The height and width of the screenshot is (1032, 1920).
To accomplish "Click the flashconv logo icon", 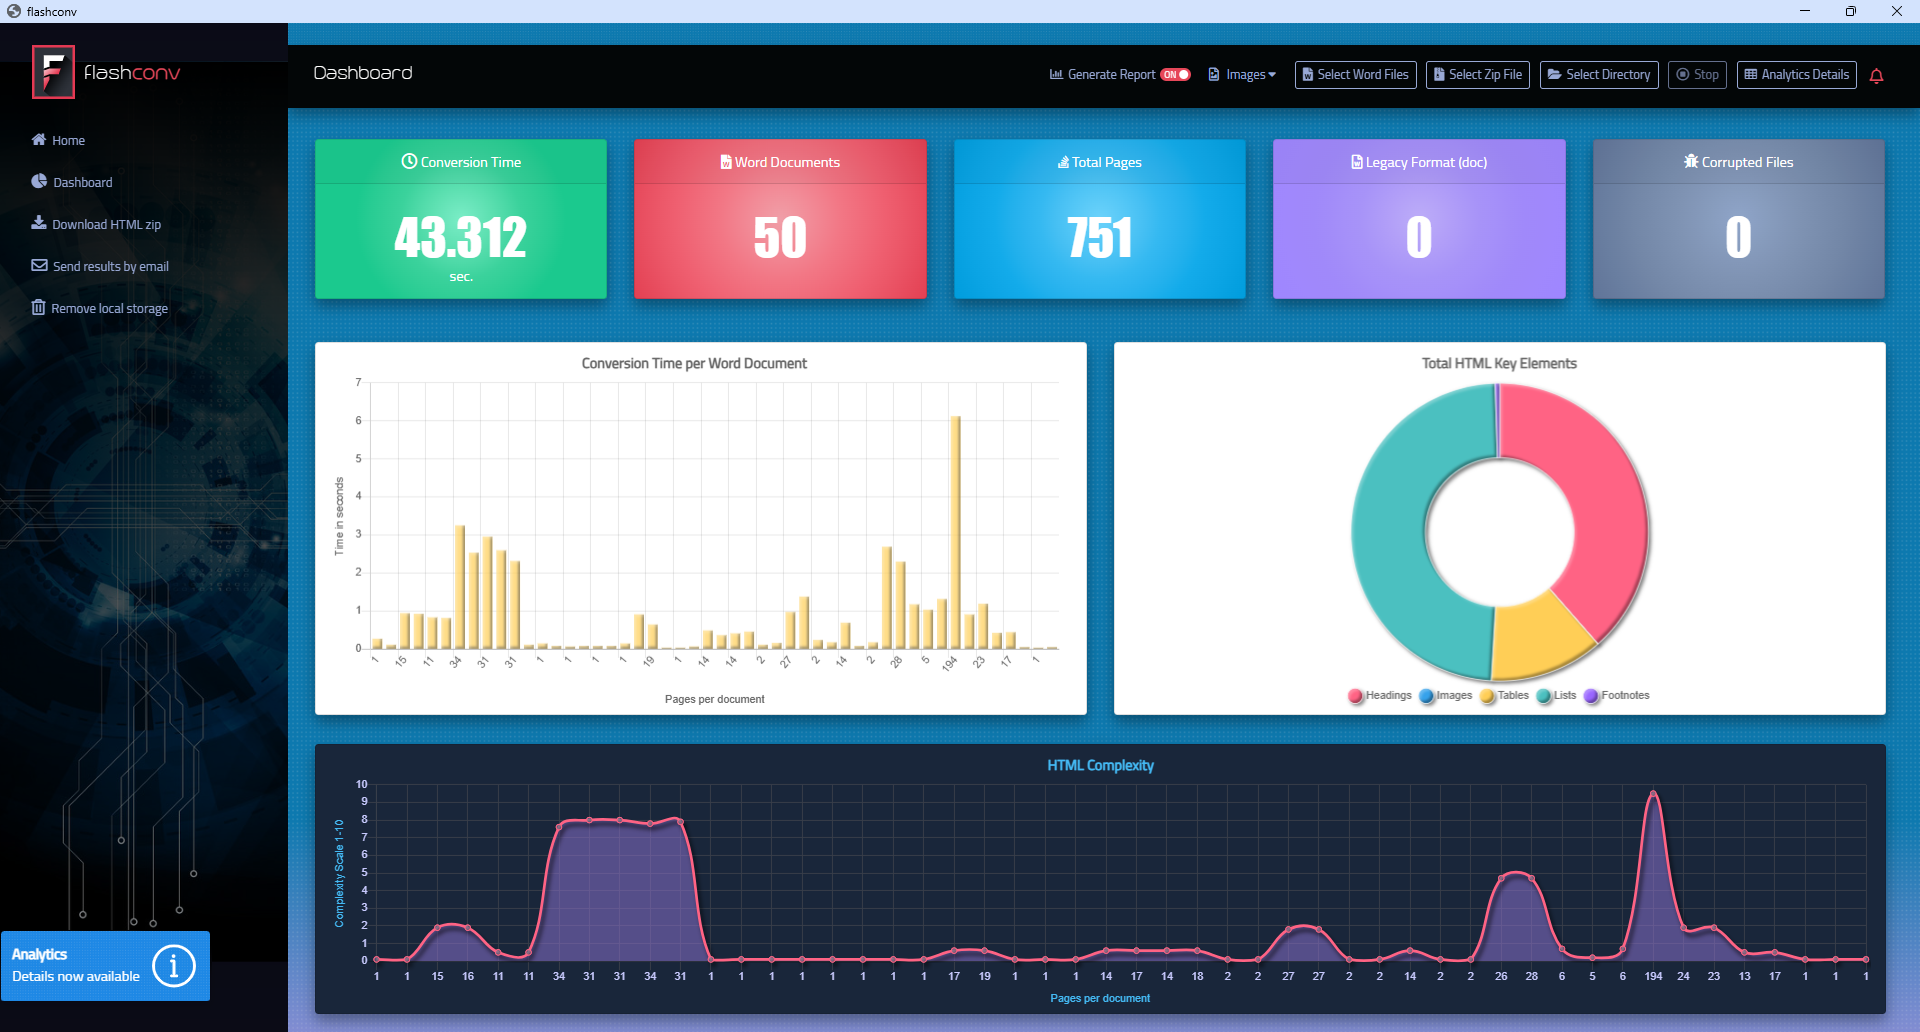I will [x=53, y=72].
